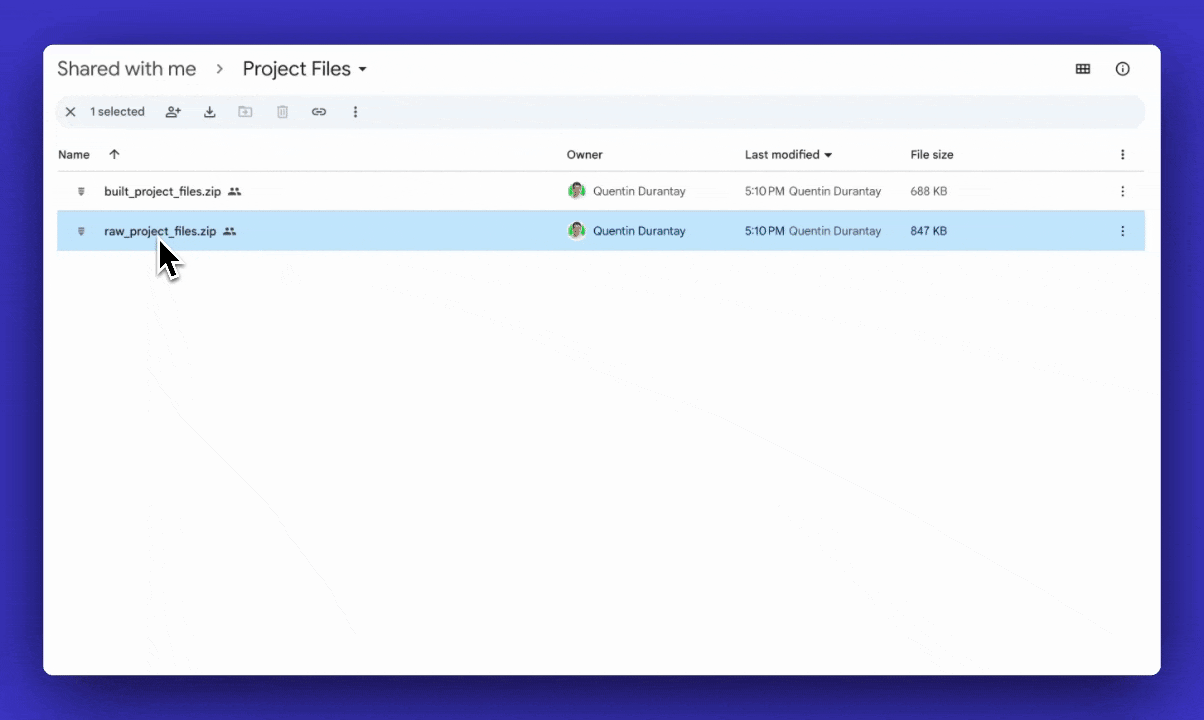Move the selected file to trash

point(282,112)
